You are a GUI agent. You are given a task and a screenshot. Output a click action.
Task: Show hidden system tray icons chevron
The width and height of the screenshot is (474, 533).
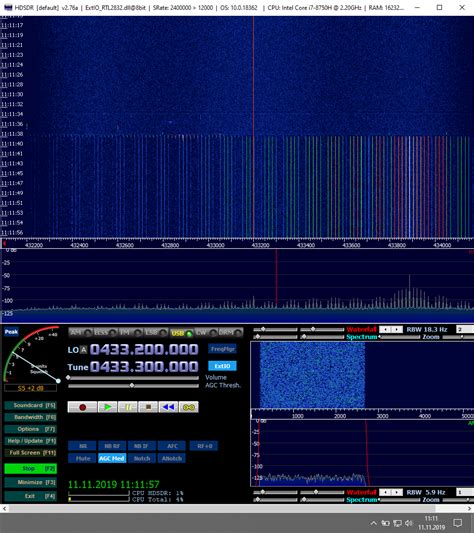[373, 523]
